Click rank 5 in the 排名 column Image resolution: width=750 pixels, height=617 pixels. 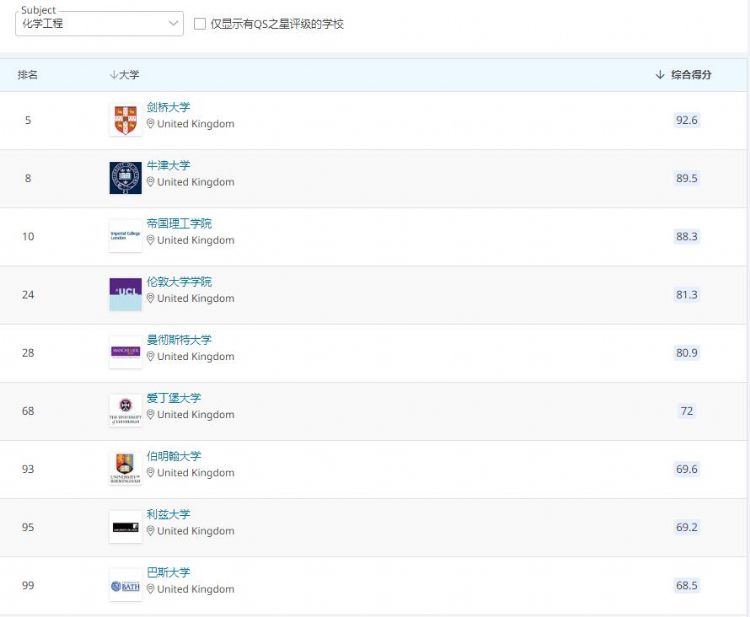tap(28, 120)
